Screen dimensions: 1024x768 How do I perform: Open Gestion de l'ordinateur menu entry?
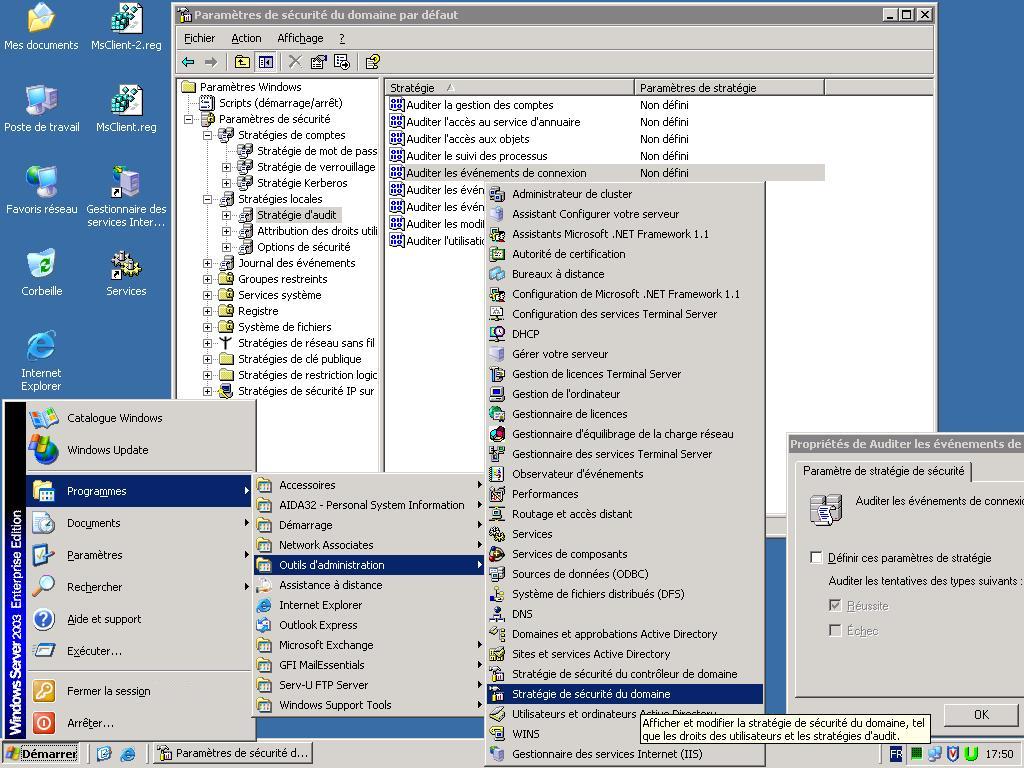click(x=625, y=394)
